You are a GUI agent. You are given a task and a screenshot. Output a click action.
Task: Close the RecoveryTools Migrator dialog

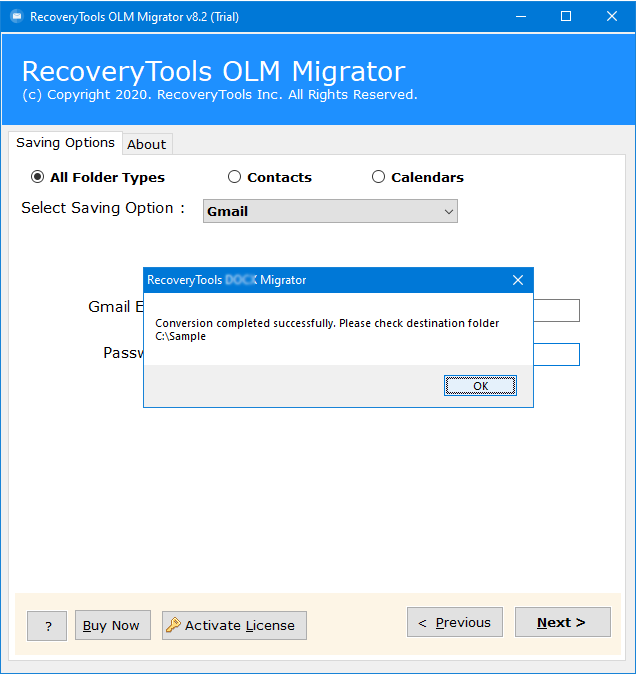[518, 280]
